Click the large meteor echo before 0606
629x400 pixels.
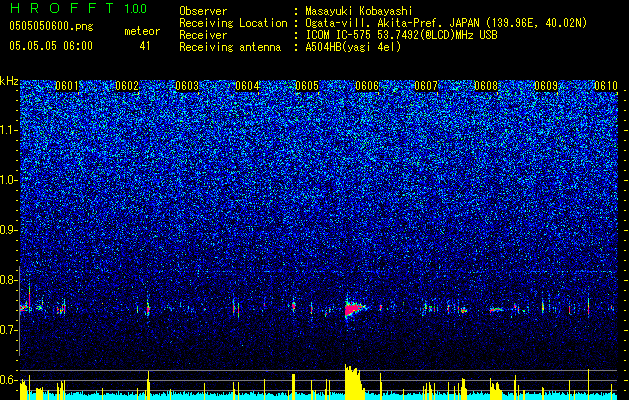coord(354,309)
